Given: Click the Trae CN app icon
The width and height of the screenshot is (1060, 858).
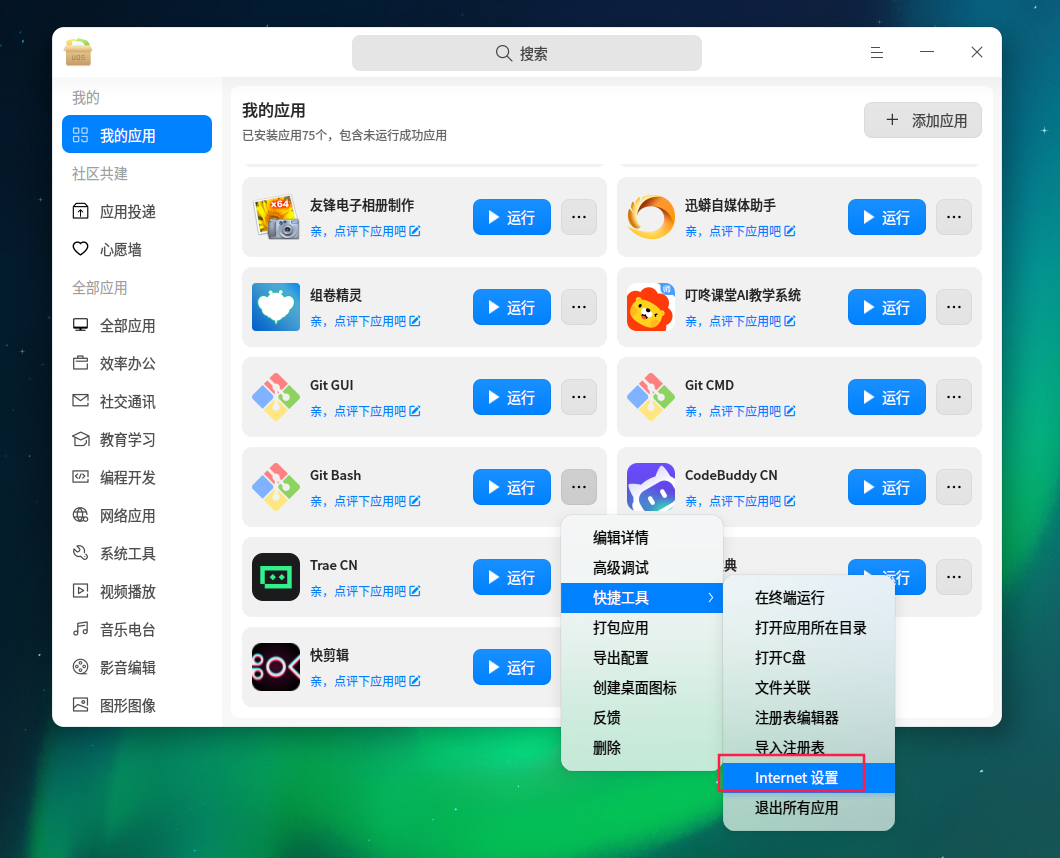Looking at the screenshot, I should (276, 577).
